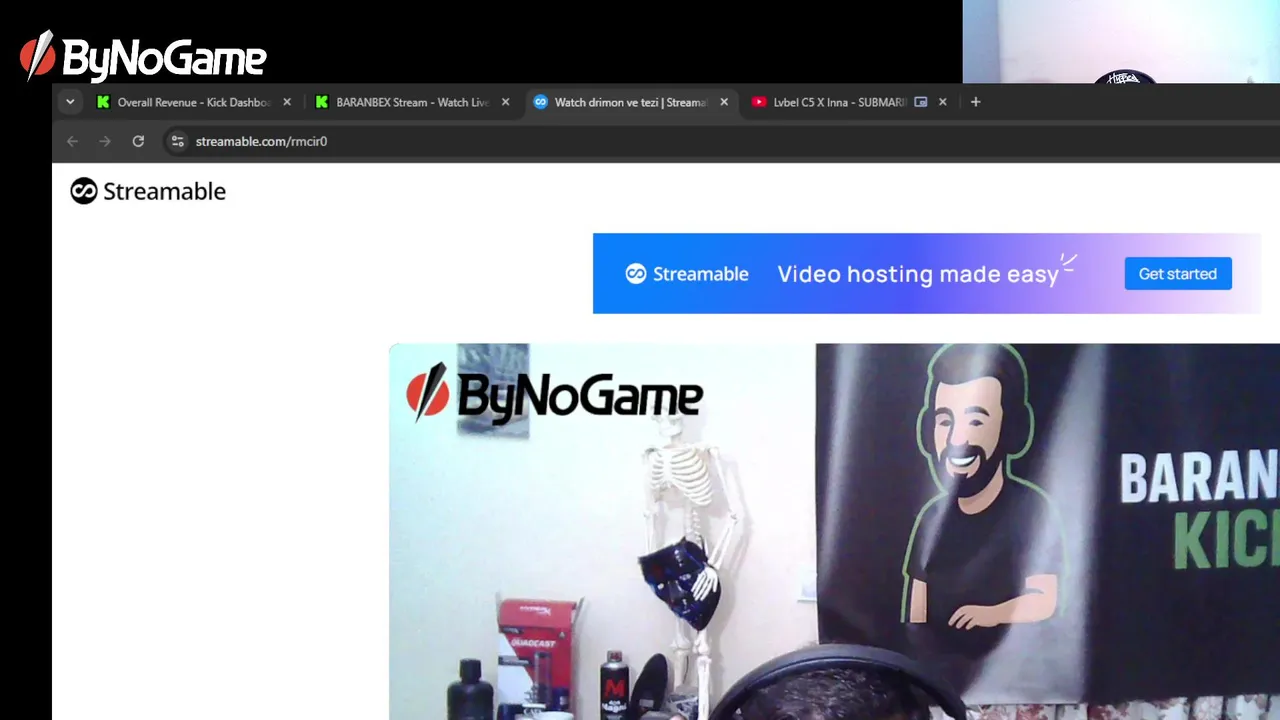Close the Streamable tab
The width and height of the screenshot is (1280, 720).
point(724,102)
